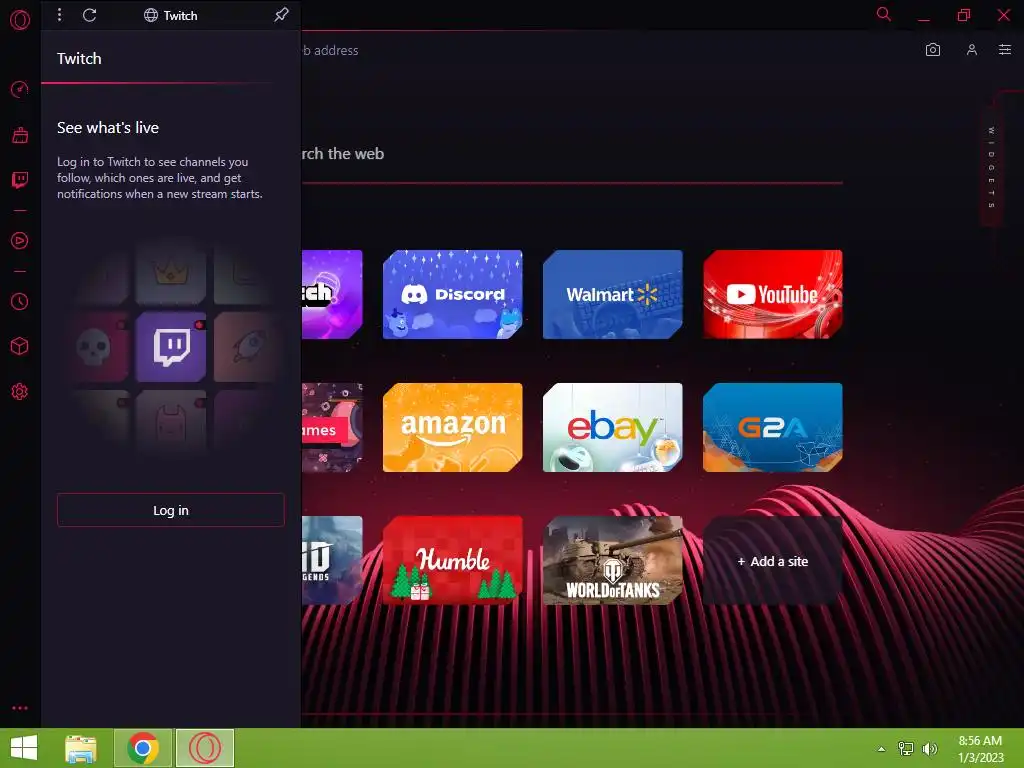Open the Windows Start button
Image resolution: width=1024 pixels, height=768 pixels.
click(24, 748)
